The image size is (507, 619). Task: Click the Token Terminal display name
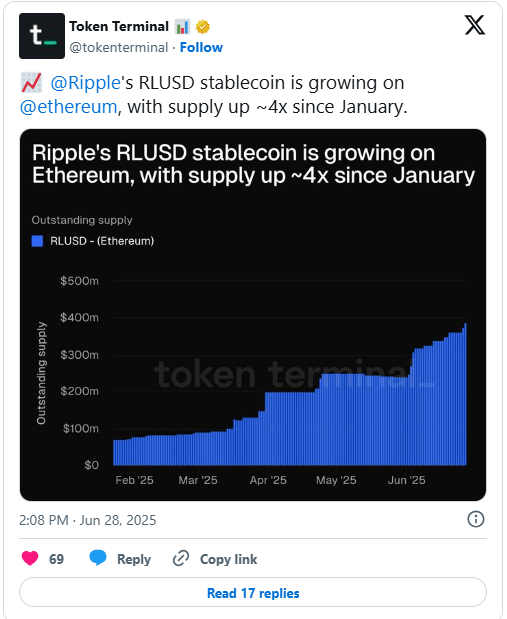click(x=119, y=26)
